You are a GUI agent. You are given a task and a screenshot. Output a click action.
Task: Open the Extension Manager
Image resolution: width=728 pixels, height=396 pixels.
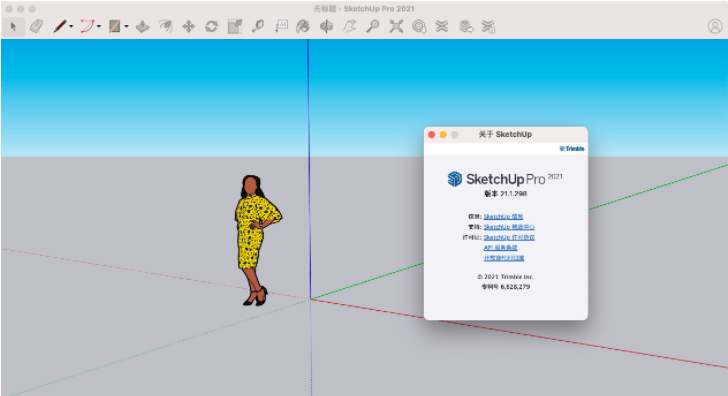pos(488,26)
